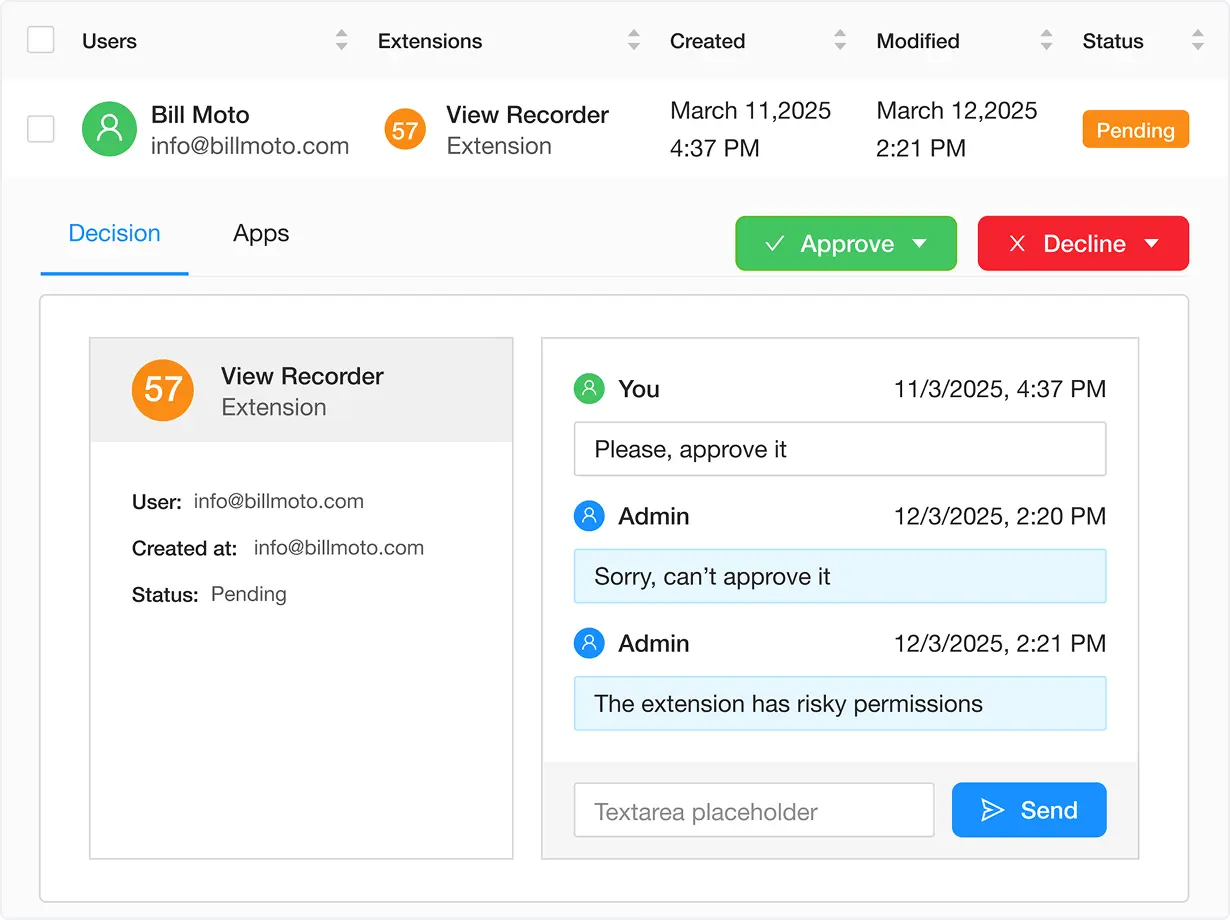Click the Users column sort arrows
1230x920 pixels.
point(341,41)
